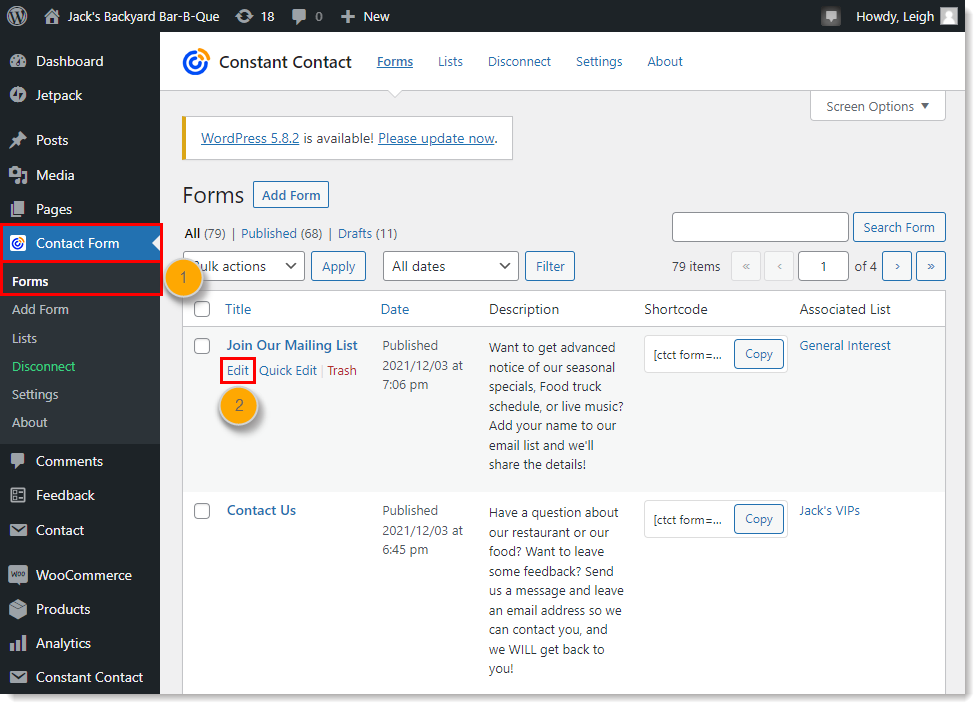Click Join Our Mailing List shortcode field
Screen dimensions: 980x709
pyautogui.click(x=688, y=354)
